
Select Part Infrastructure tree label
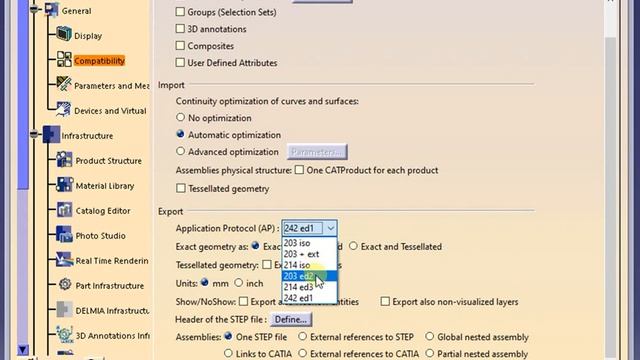[110, 286]
